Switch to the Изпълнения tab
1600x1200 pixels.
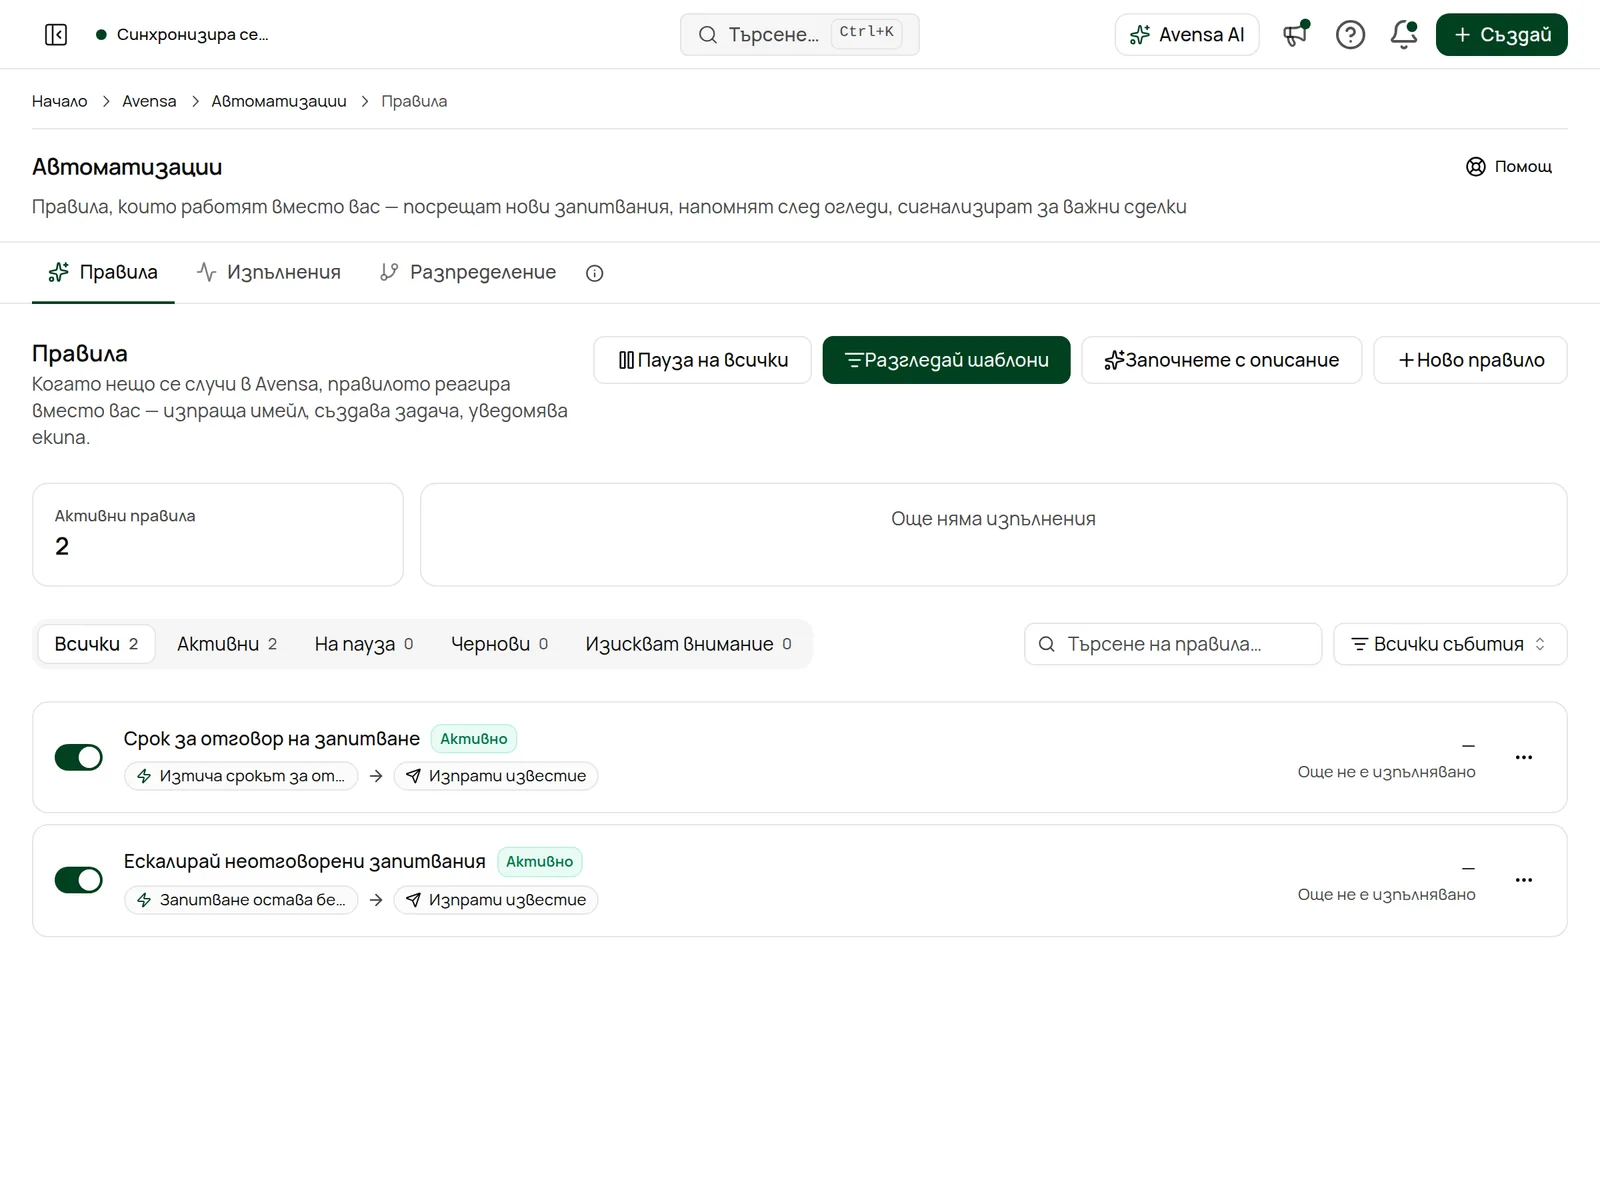point(269,272)
